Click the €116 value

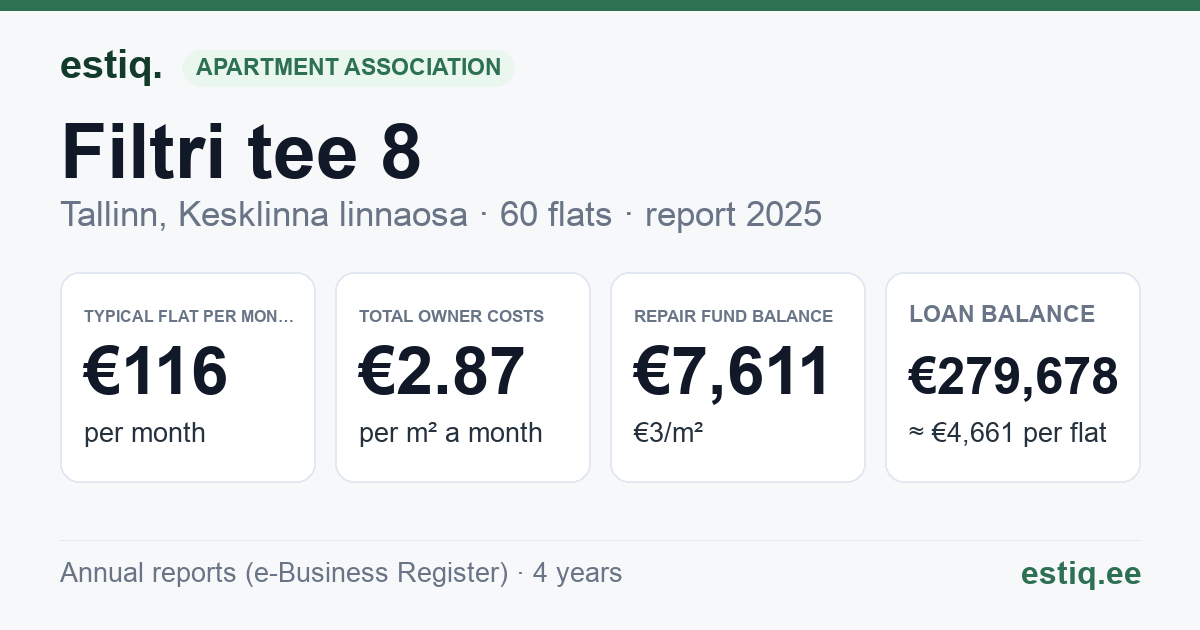156,371
